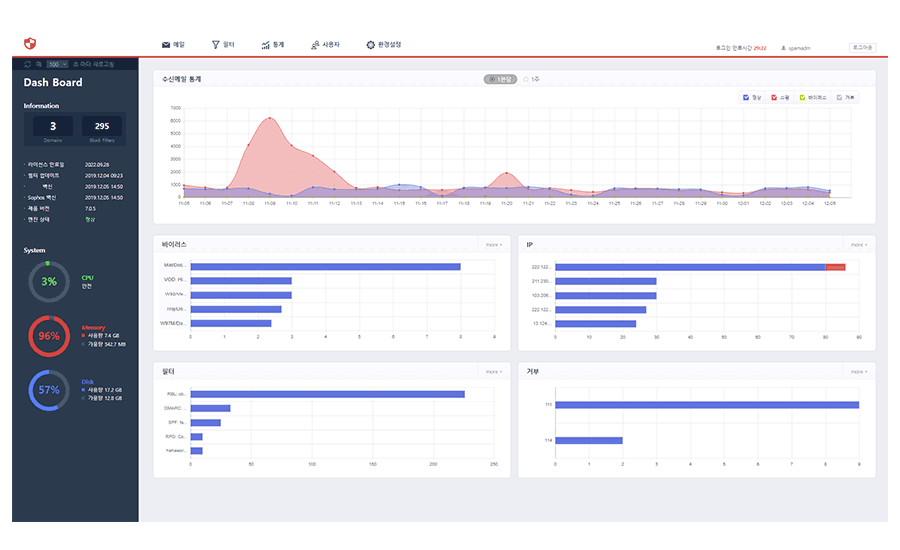The width and height of the screenshot is (900, 550).
Task: Click the 103.206 IP bar
Action: (x=606, y=296)
